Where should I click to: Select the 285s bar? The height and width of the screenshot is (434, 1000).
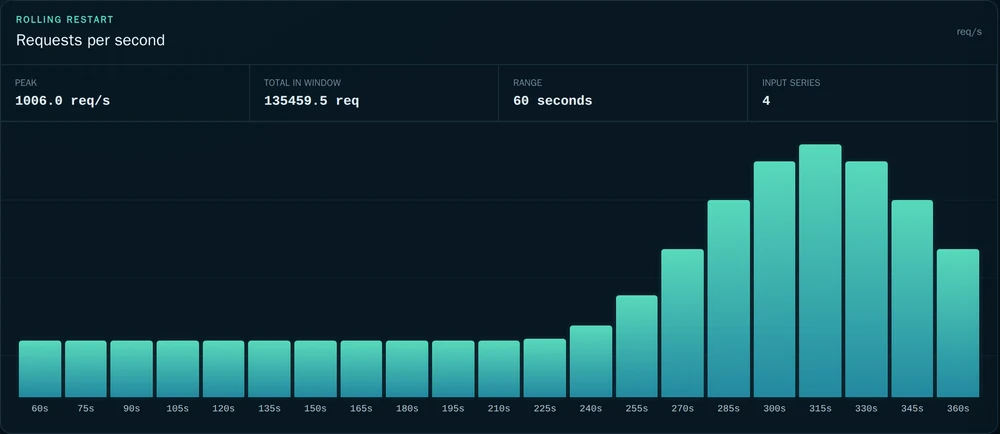click(x=728, y=299)
